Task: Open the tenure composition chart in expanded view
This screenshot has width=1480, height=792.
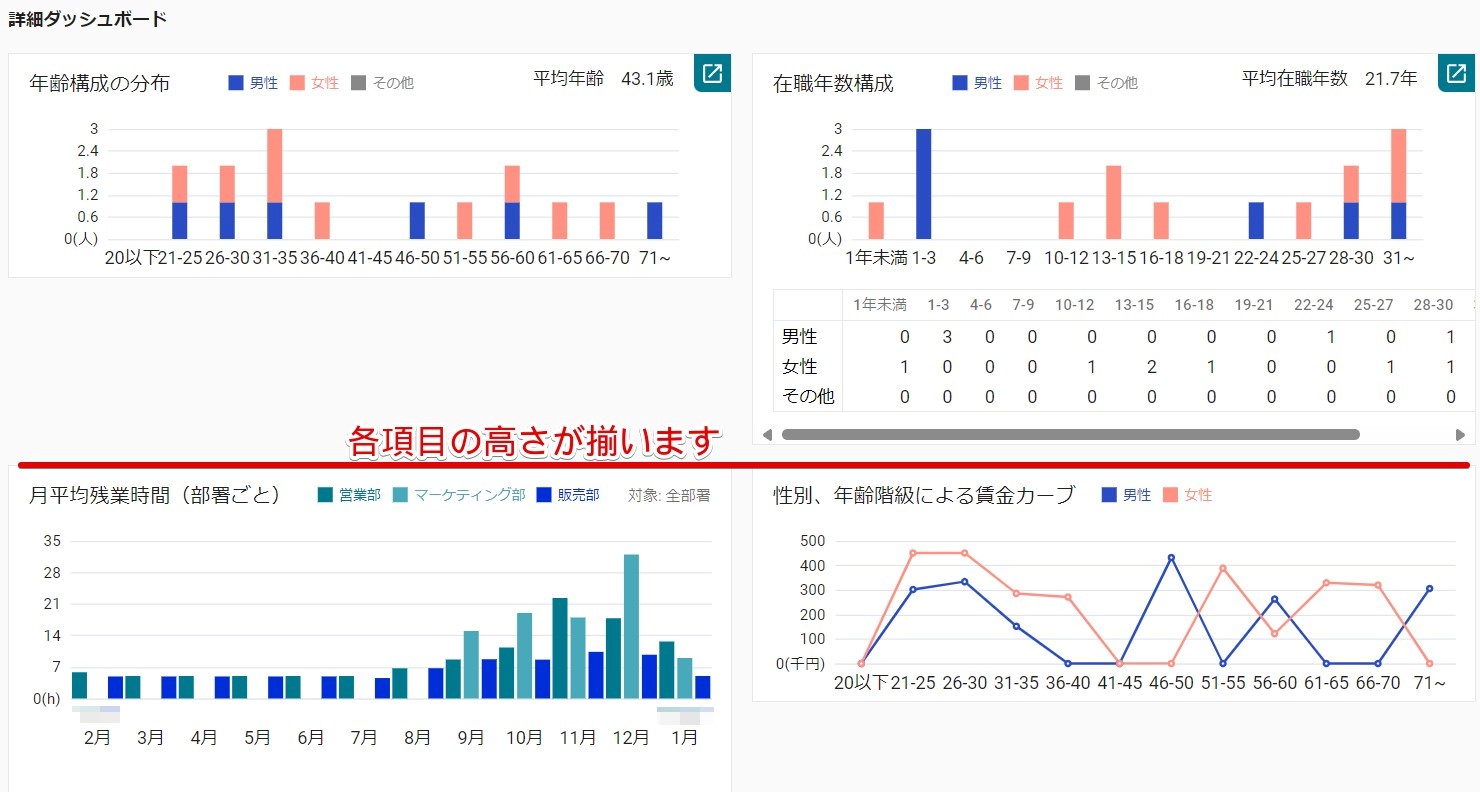Action: tap(1456, 73)
